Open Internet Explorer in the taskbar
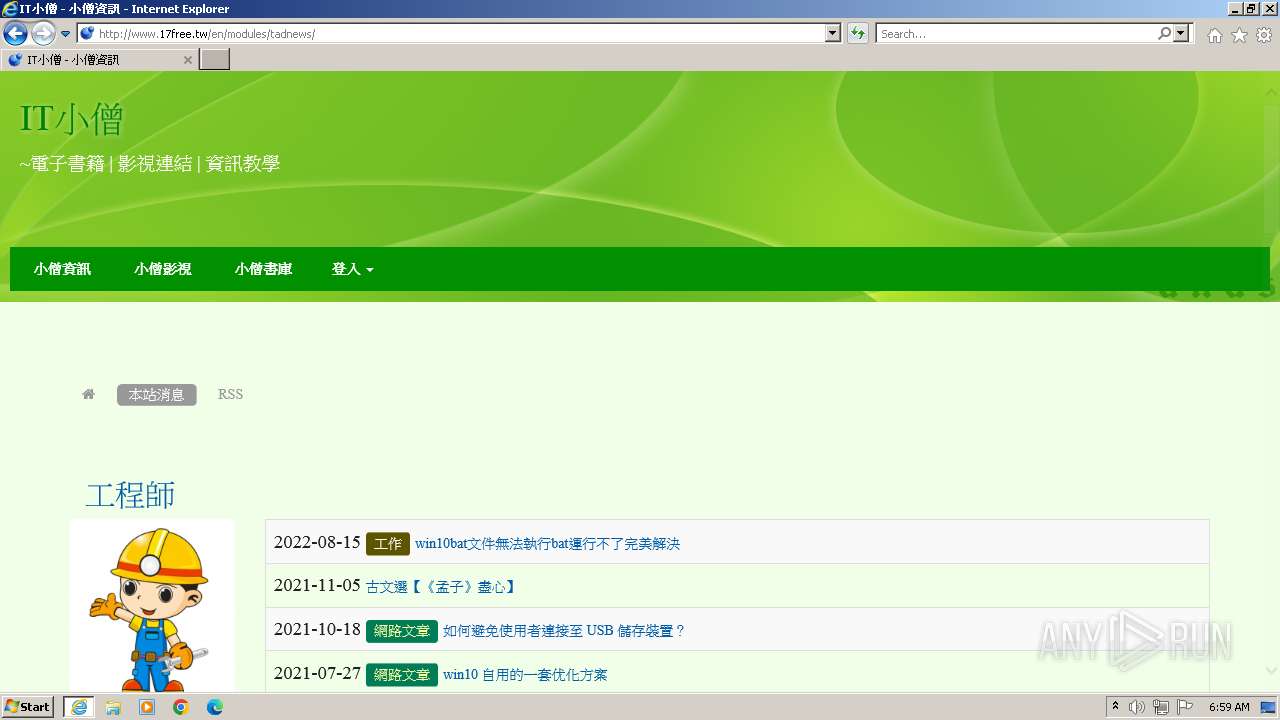 click(x=78, y=707)
